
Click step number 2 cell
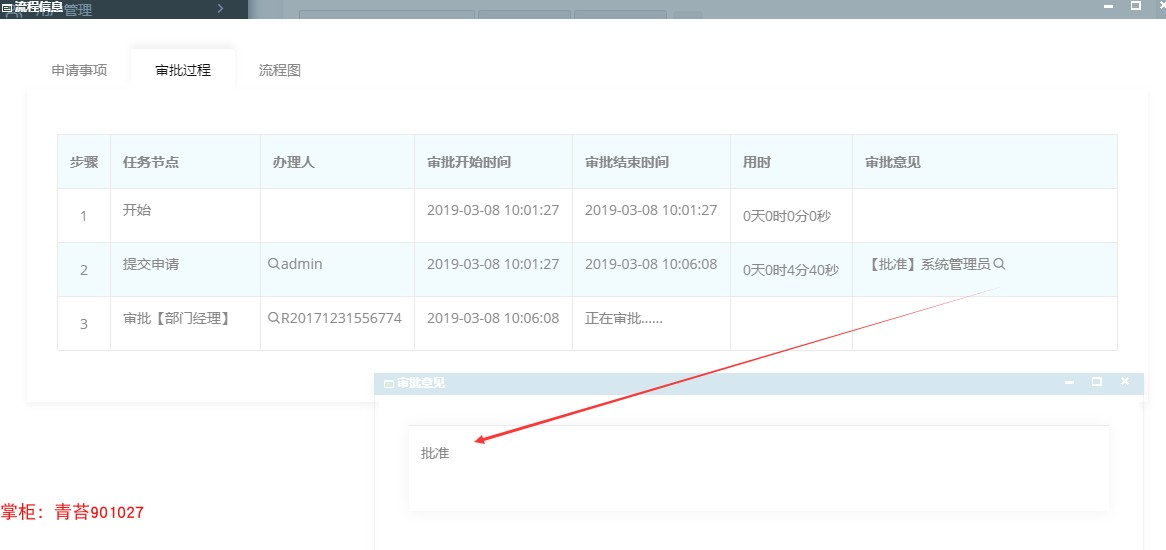84,270
